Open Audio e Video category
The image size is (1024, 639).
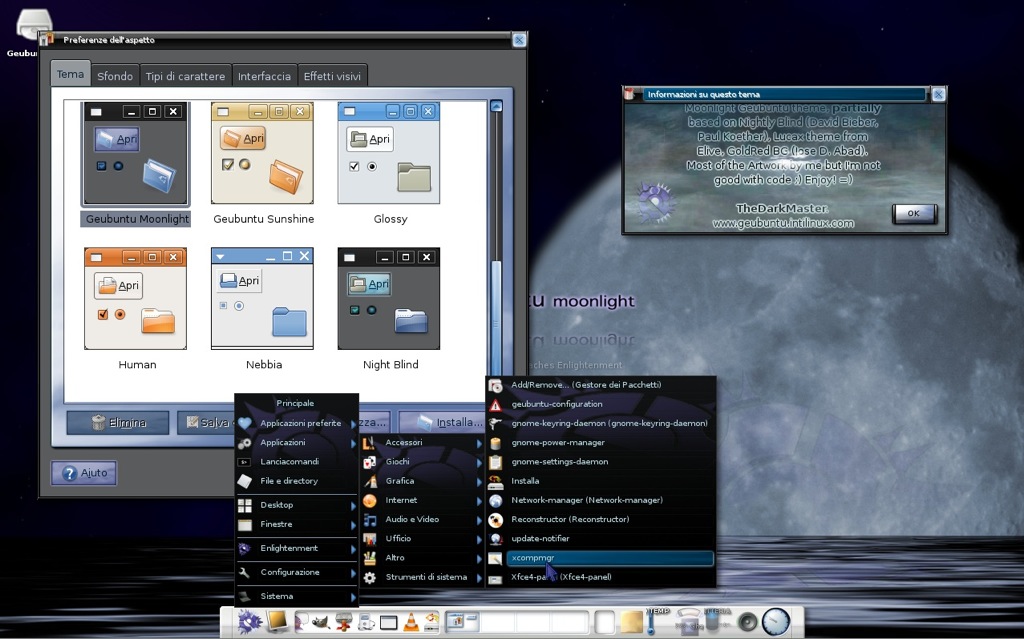click(x=423, y=519)
